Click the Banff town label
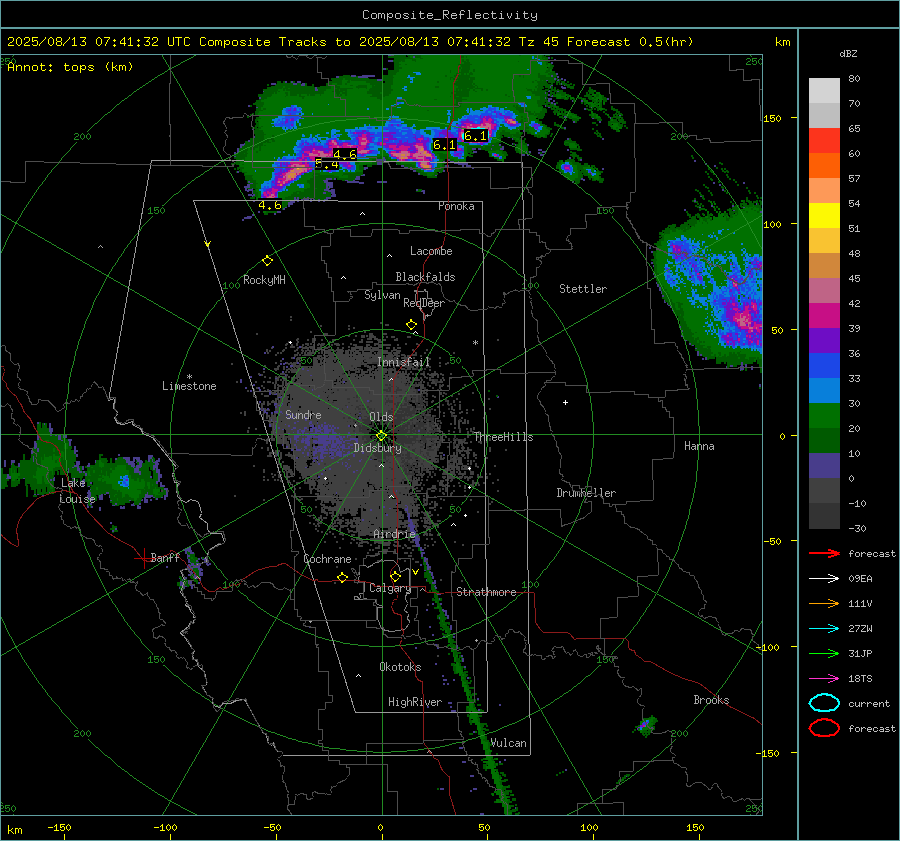The height and width of the screenshot is (841, 900). pos(165,557)
